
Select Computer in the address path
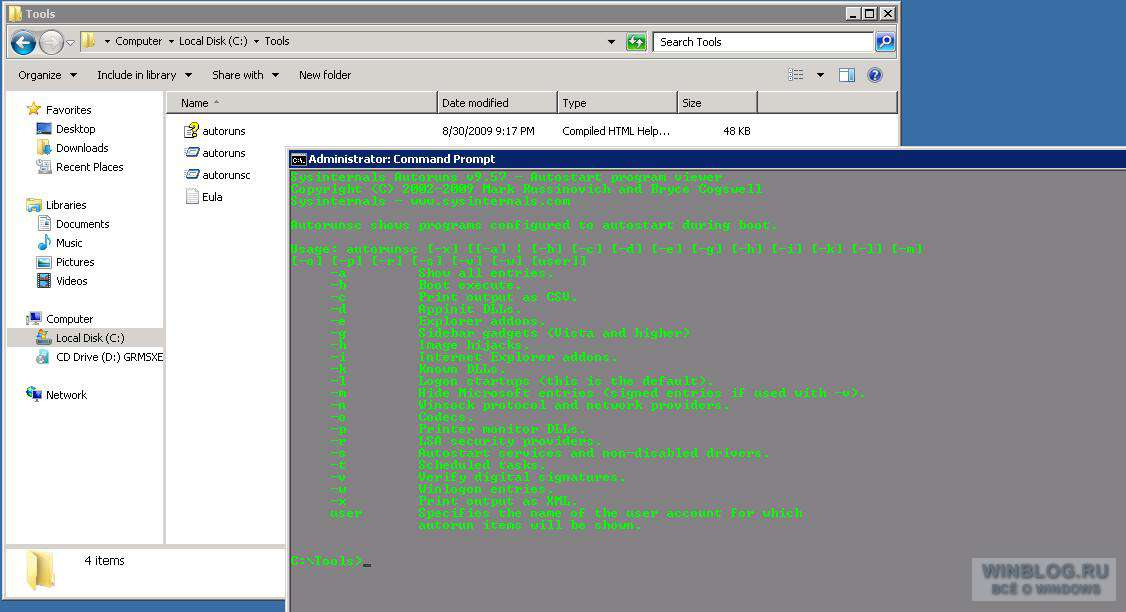coord(139,41)
